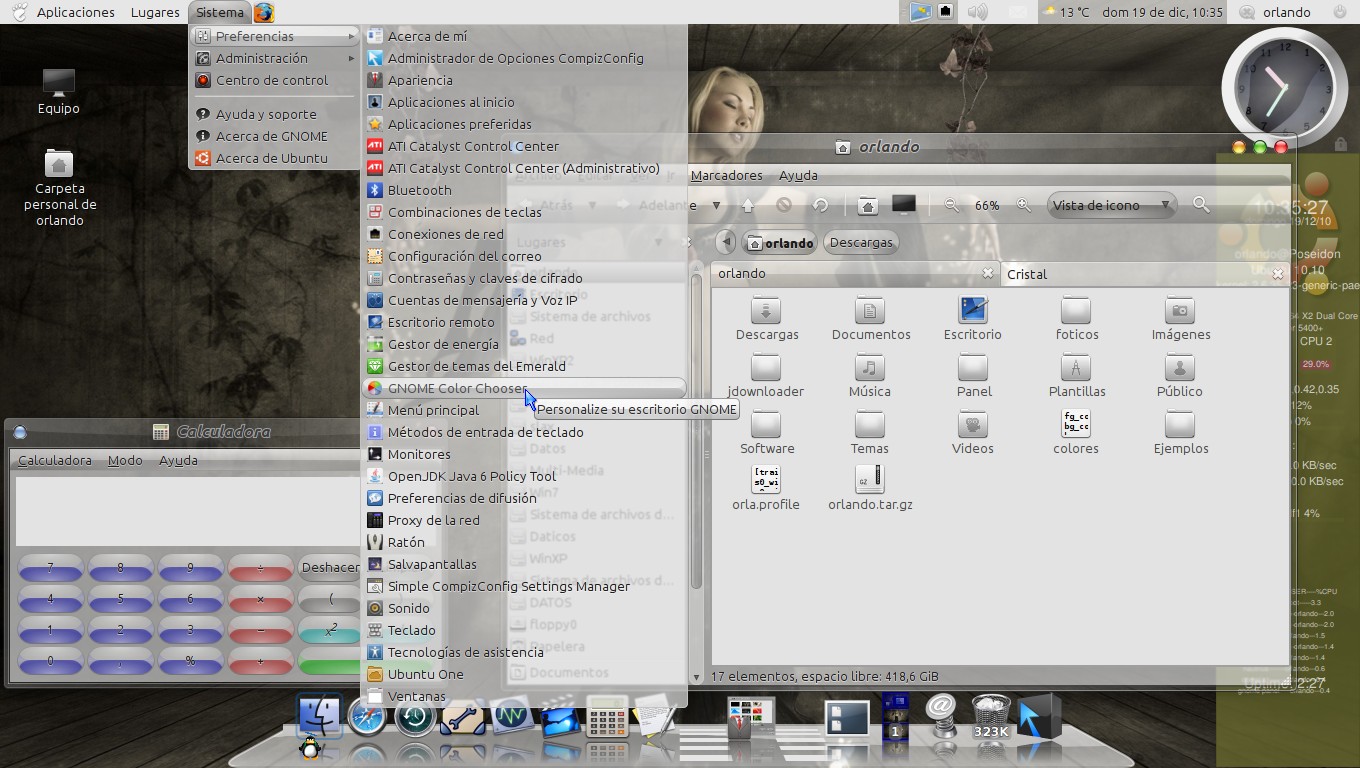Open Modo menu in Calculadora
This screenshot has width=1360, height=768.
point(125,460)
